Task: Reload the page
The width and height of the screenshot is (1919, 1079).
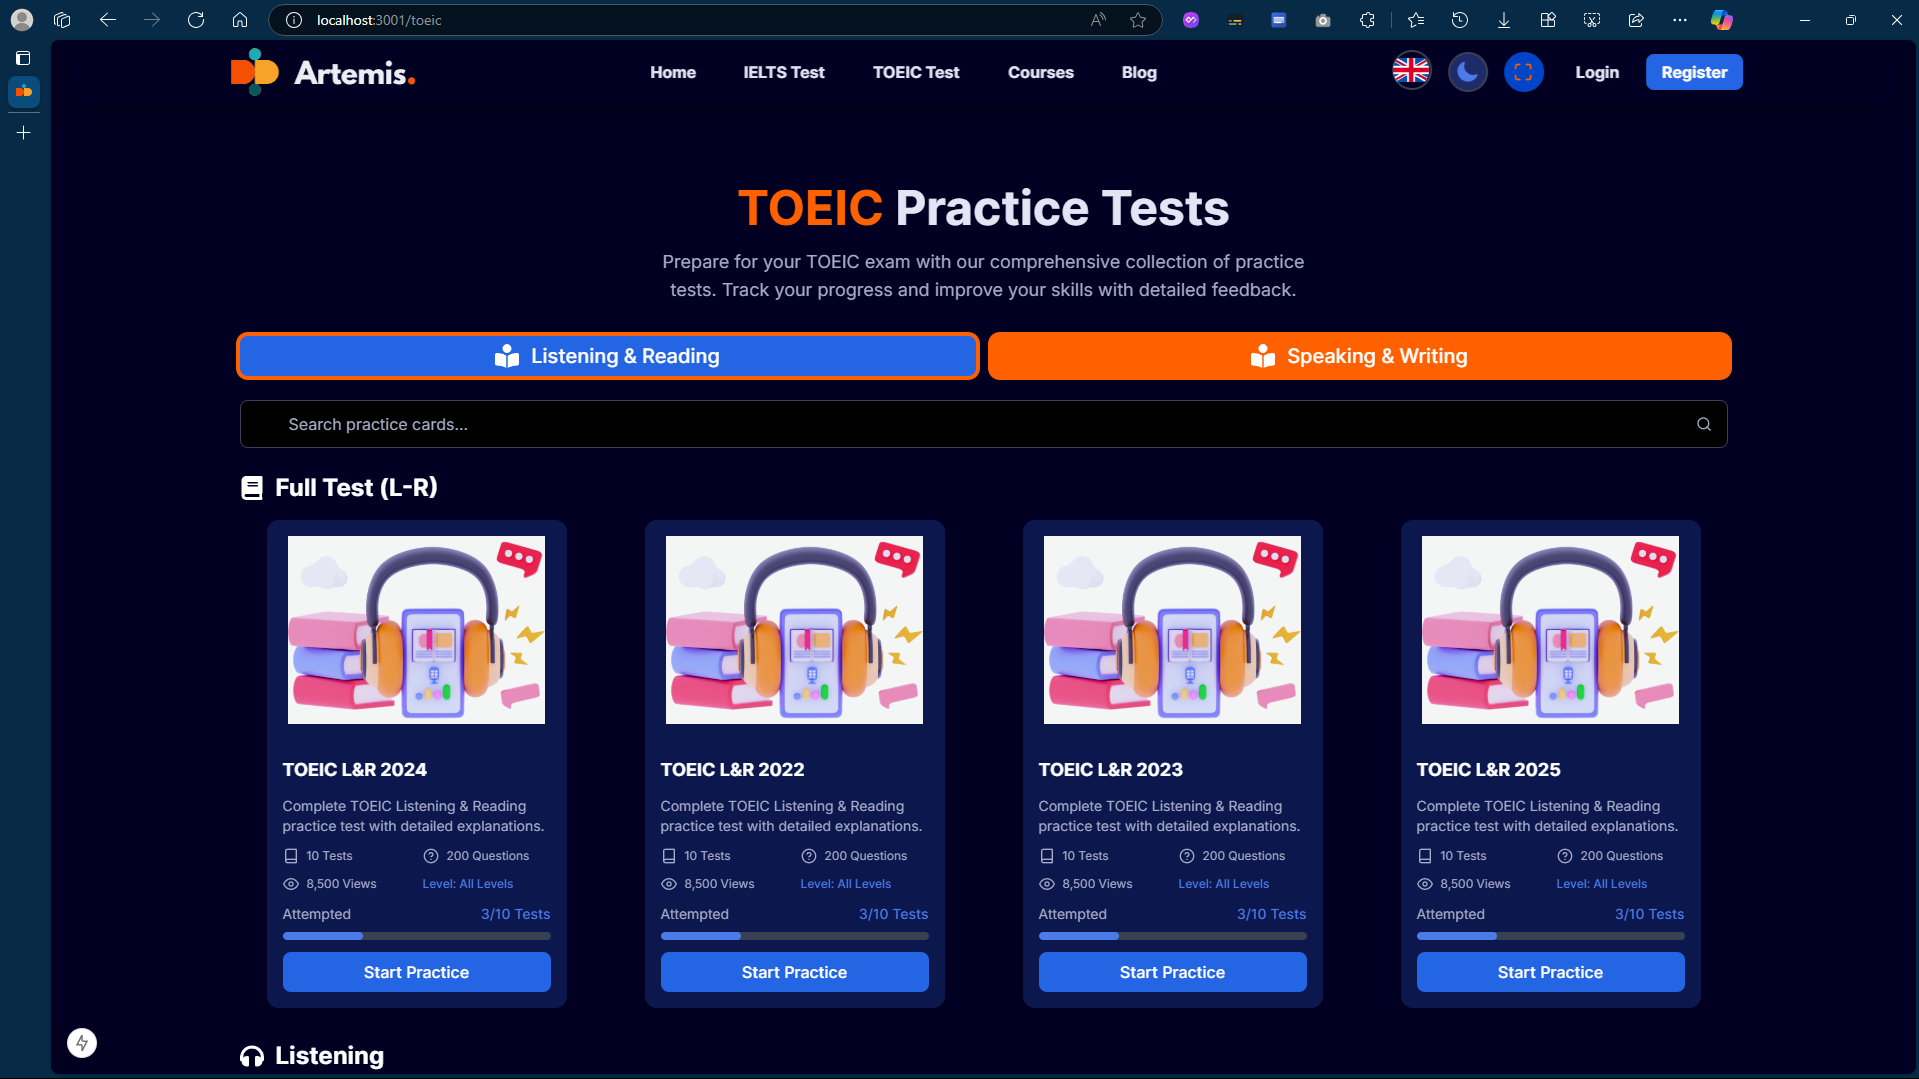Action: (196, 20)
